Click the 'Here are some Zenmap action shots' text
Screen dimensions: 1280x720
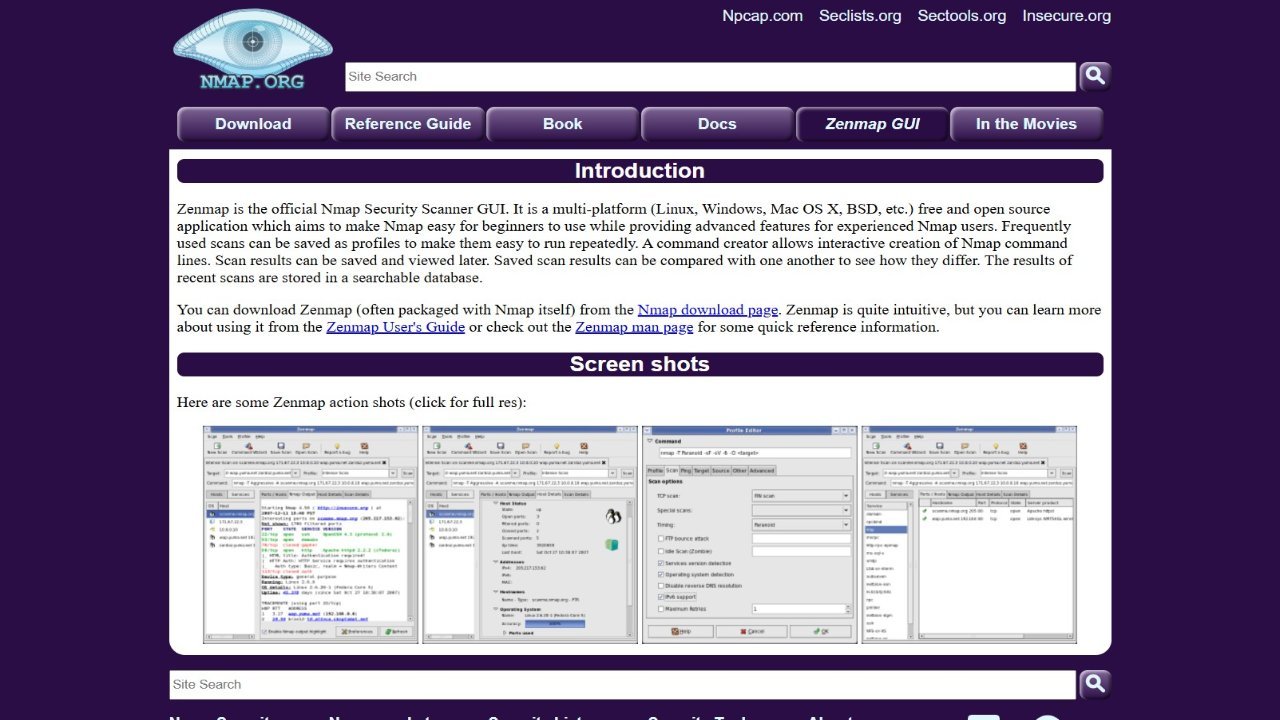tap(351, 402)
